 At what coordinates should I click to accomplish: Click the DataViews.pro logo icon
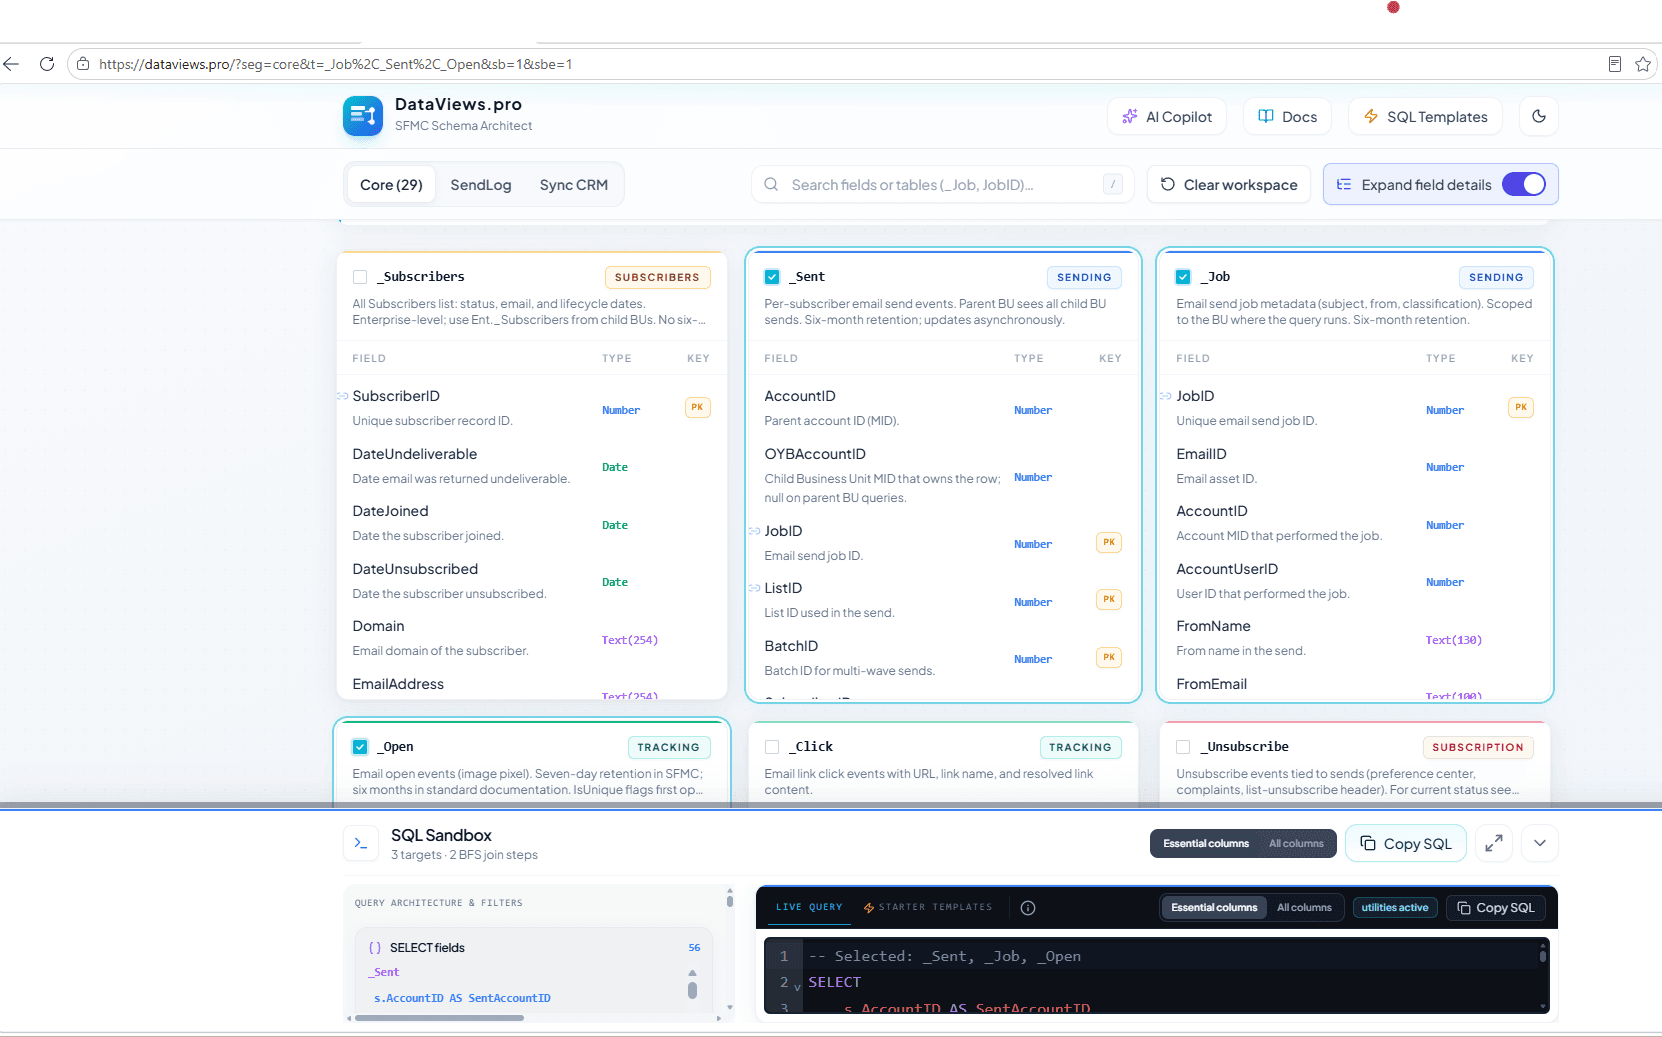[x=363, y=116]
